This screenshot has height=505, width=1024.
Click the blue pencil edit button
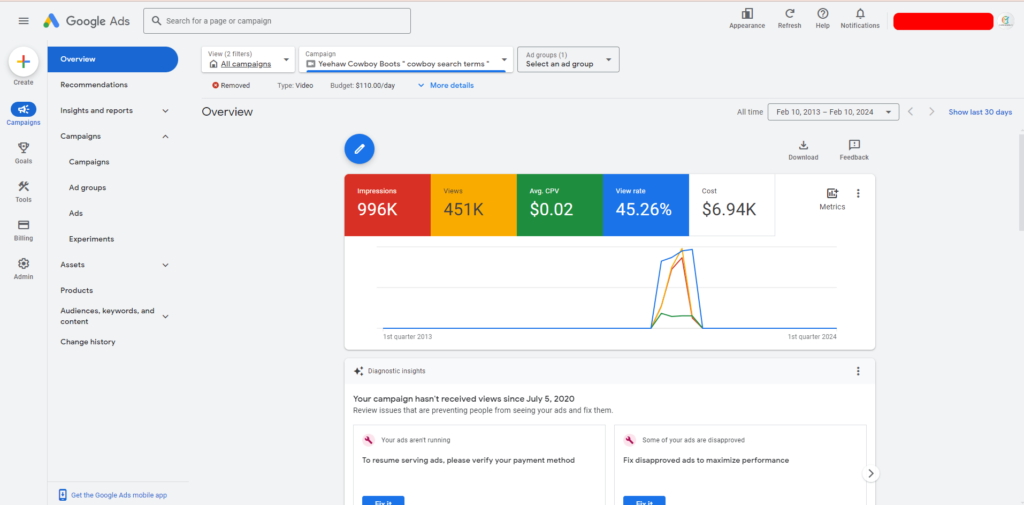[359, 150]
